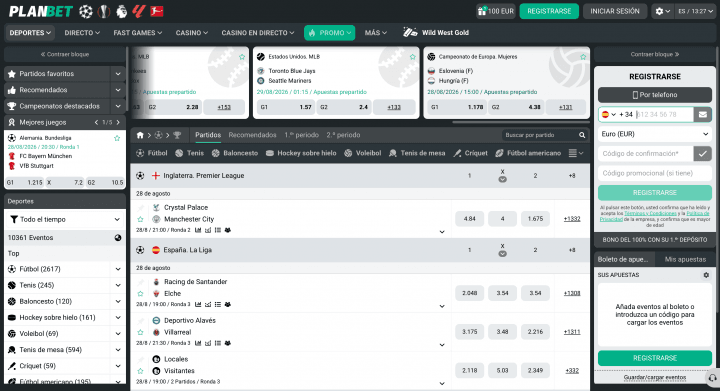
Task: Select the Críquet sport filter
Action: [x=470, y=153]
